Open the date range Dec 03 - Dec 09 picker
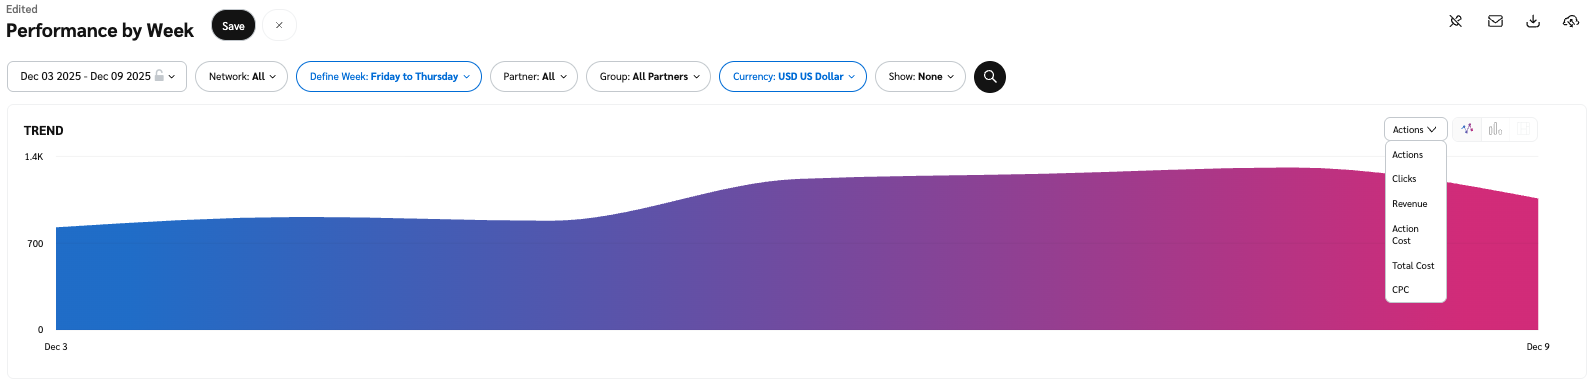 [97, 77]
